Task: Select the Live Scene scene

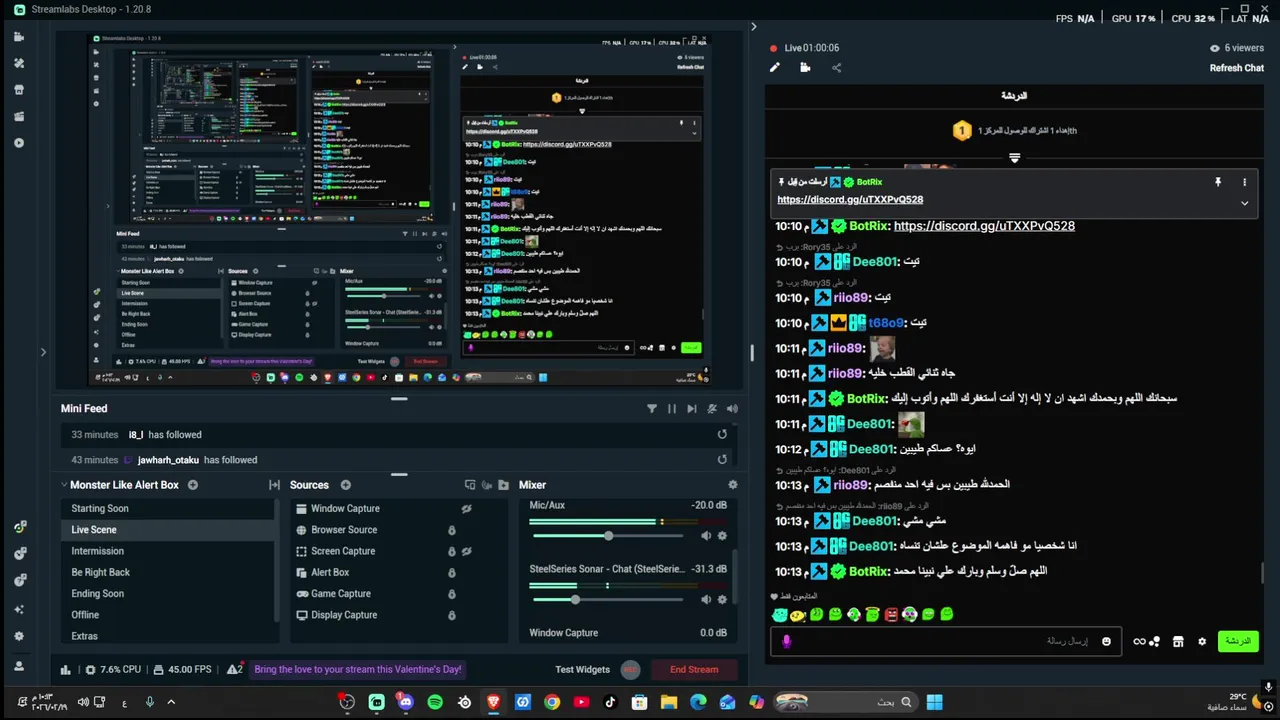Action: pyautogui.click(x=166, y=529)
